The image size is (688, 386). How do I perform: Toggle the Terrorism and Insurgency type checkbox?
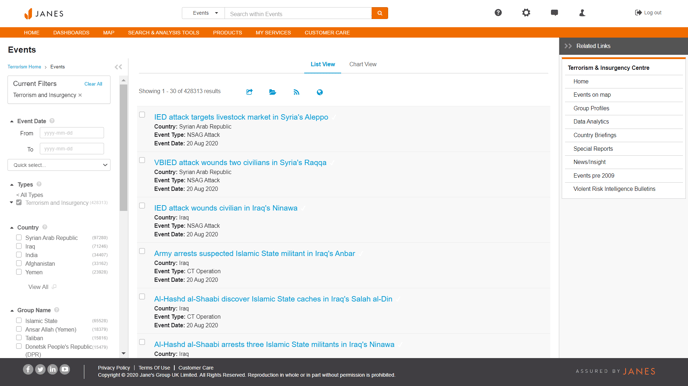point(19,203)
